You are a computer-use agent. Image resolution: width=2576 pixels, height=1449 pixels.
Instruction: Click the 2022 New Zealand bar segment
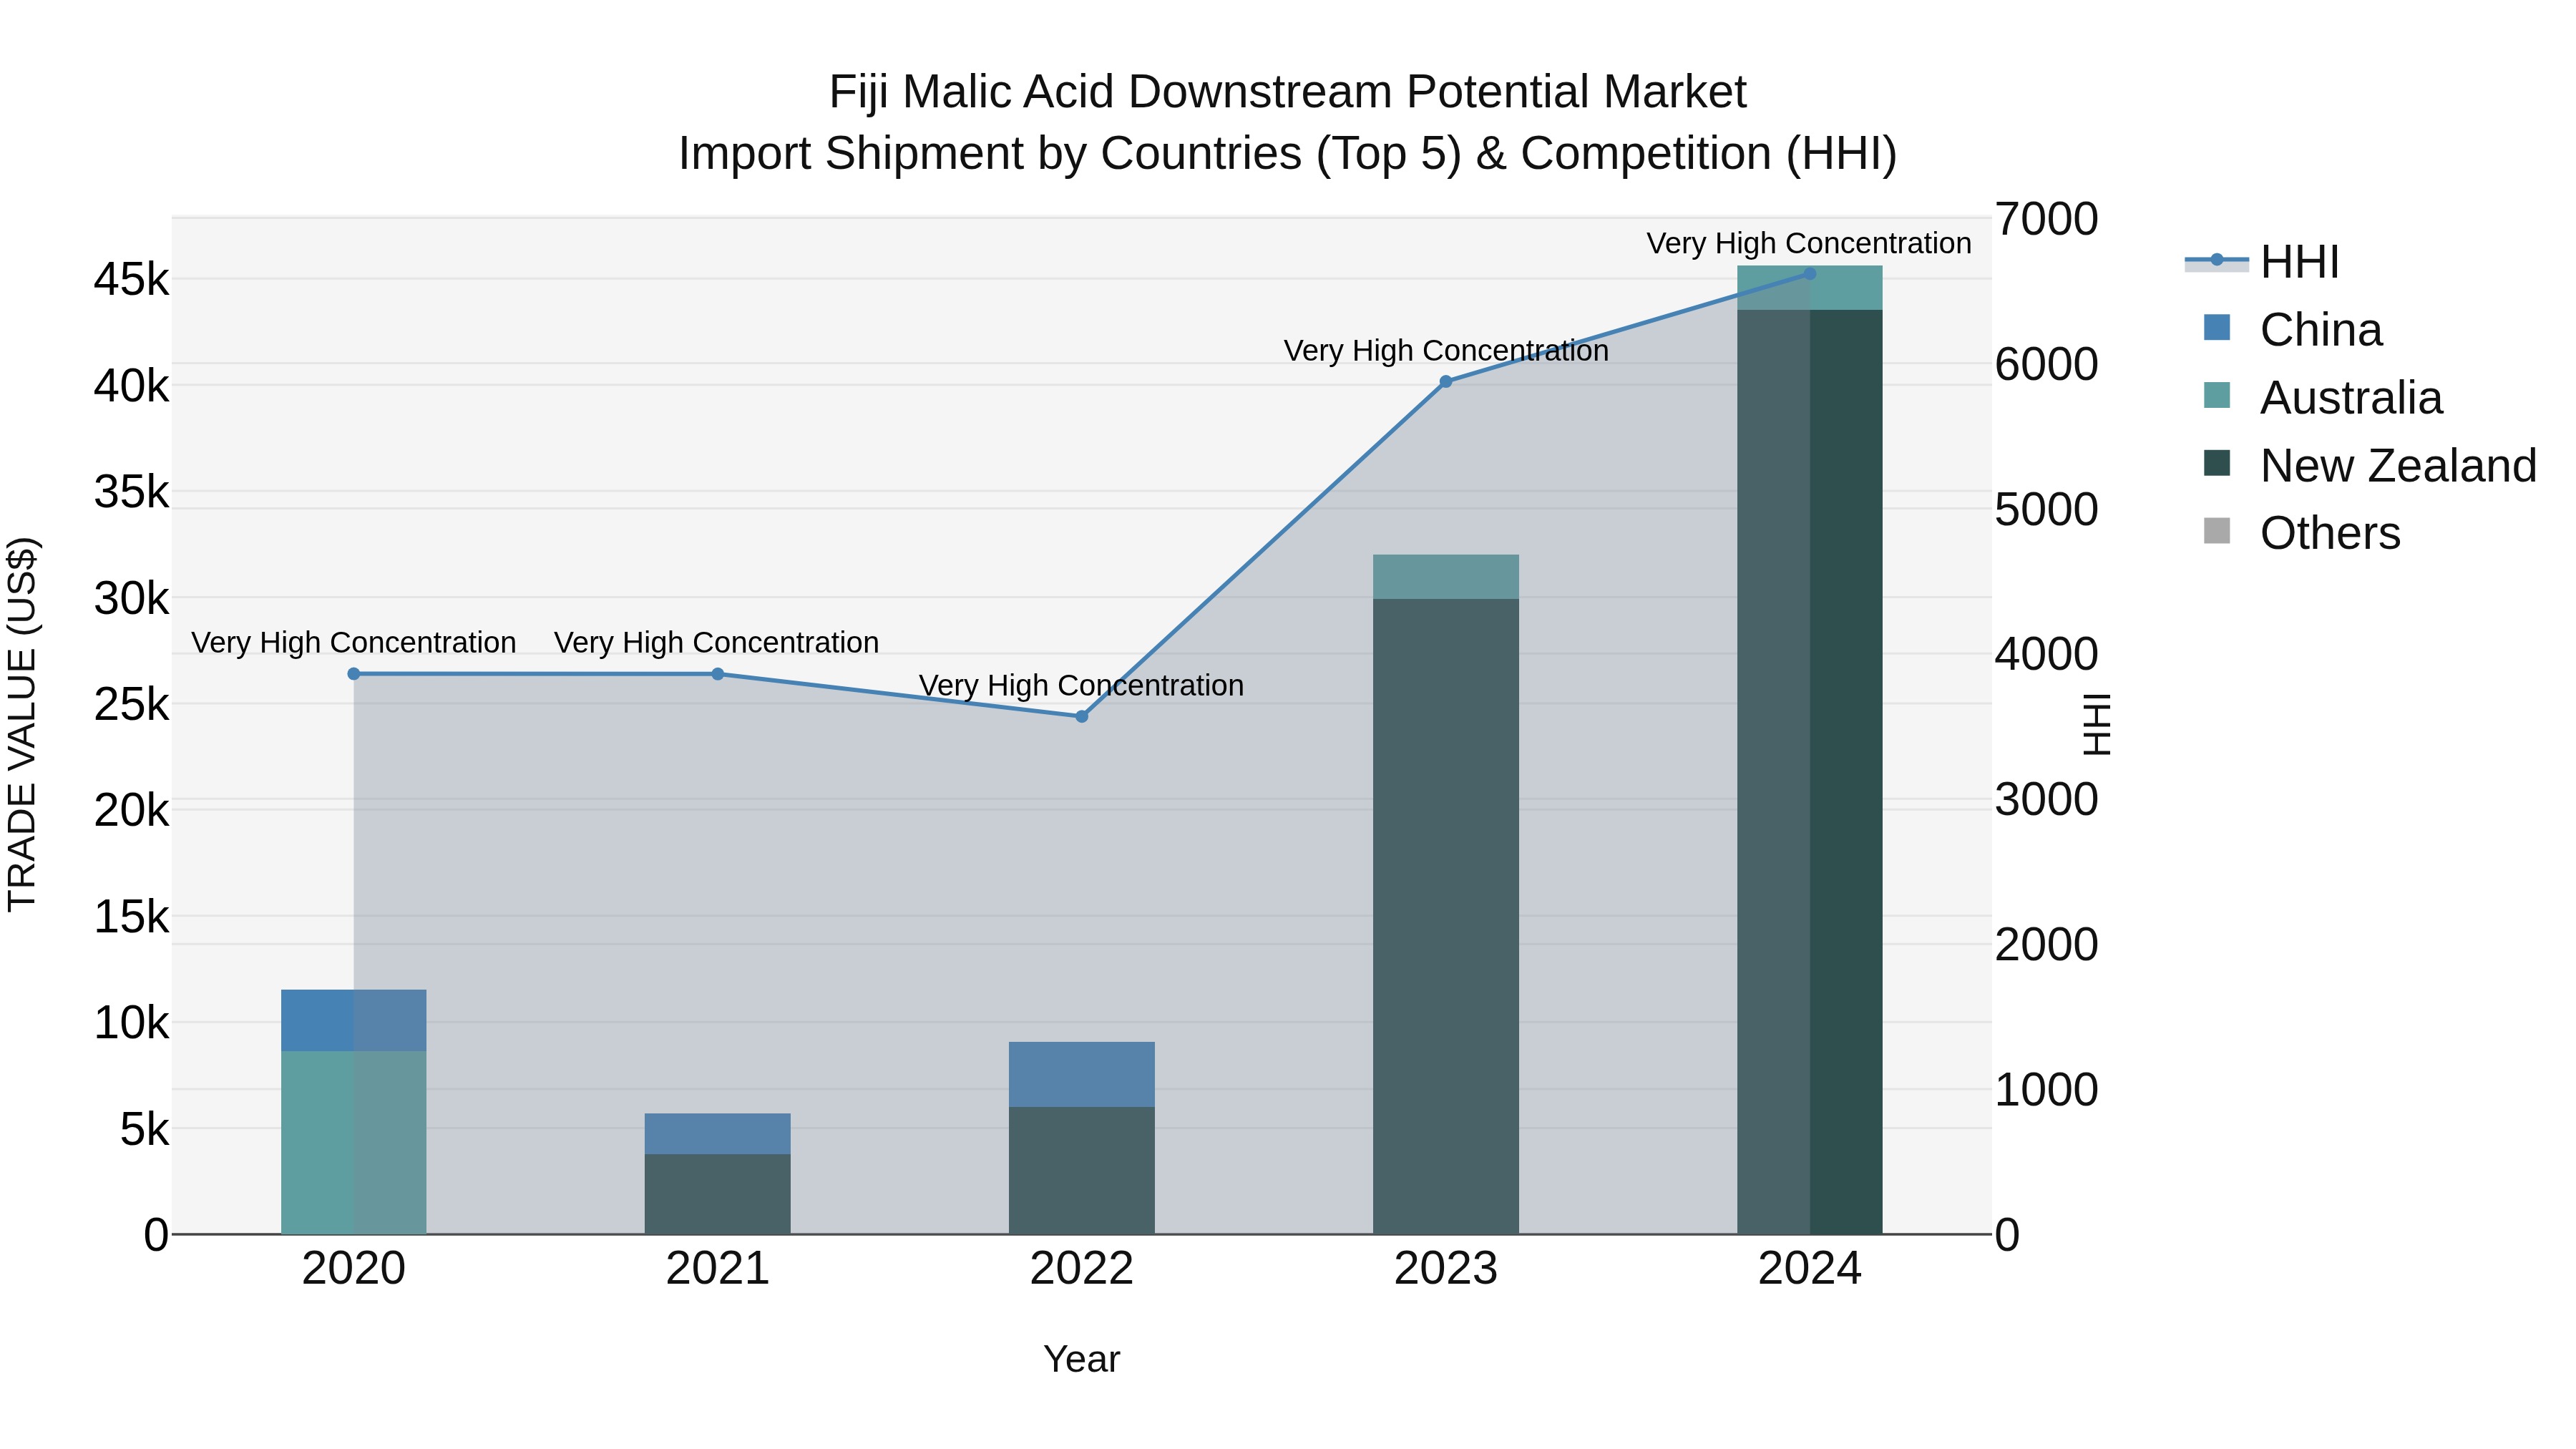point(1081,1170)
